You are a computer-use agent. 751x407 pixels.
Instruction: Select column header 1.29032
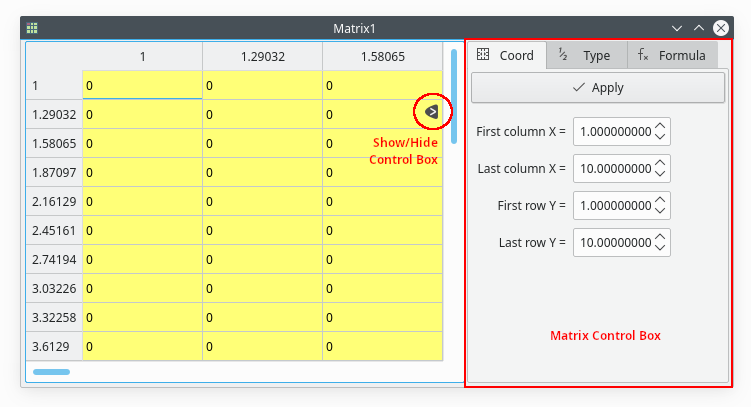point(263,57)
